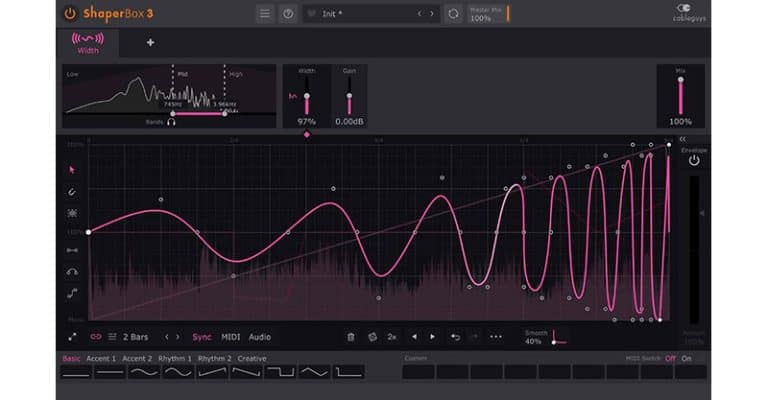The width and height of the screenshot is (768, 400).
Task: Select the Low band label
Action: coord(72,74)
